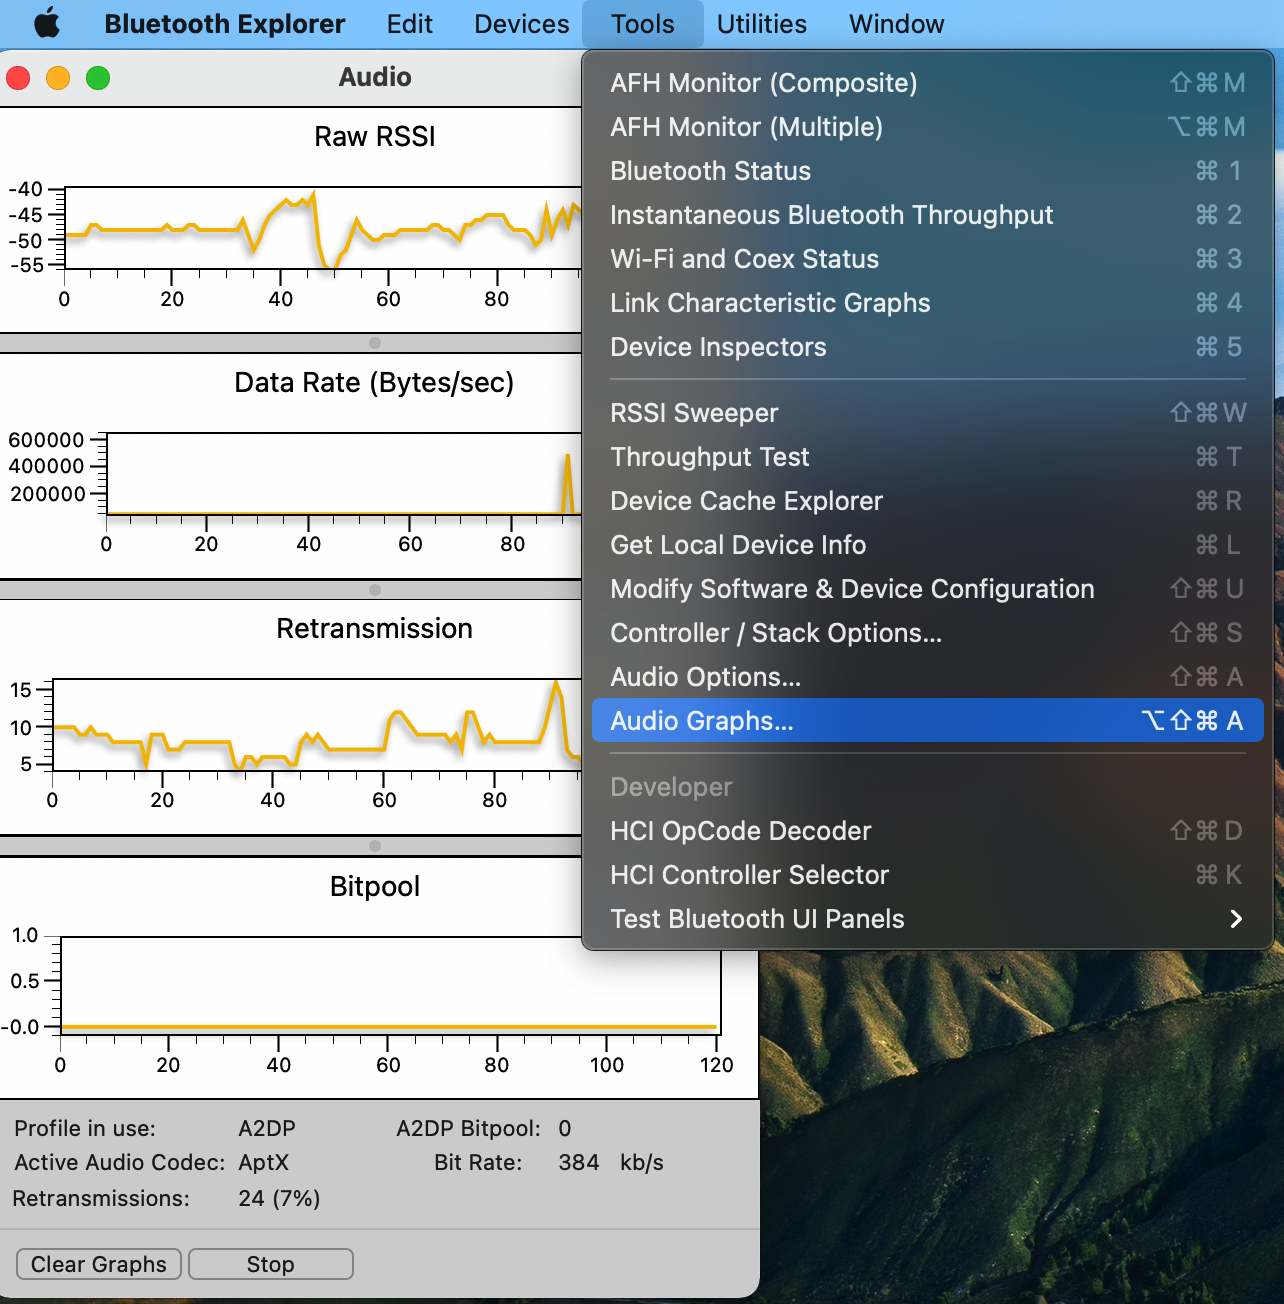This screenshot has height=1304, width=1284.
Task: Select AFH Monitor (Multiple)
Action: 928,127
